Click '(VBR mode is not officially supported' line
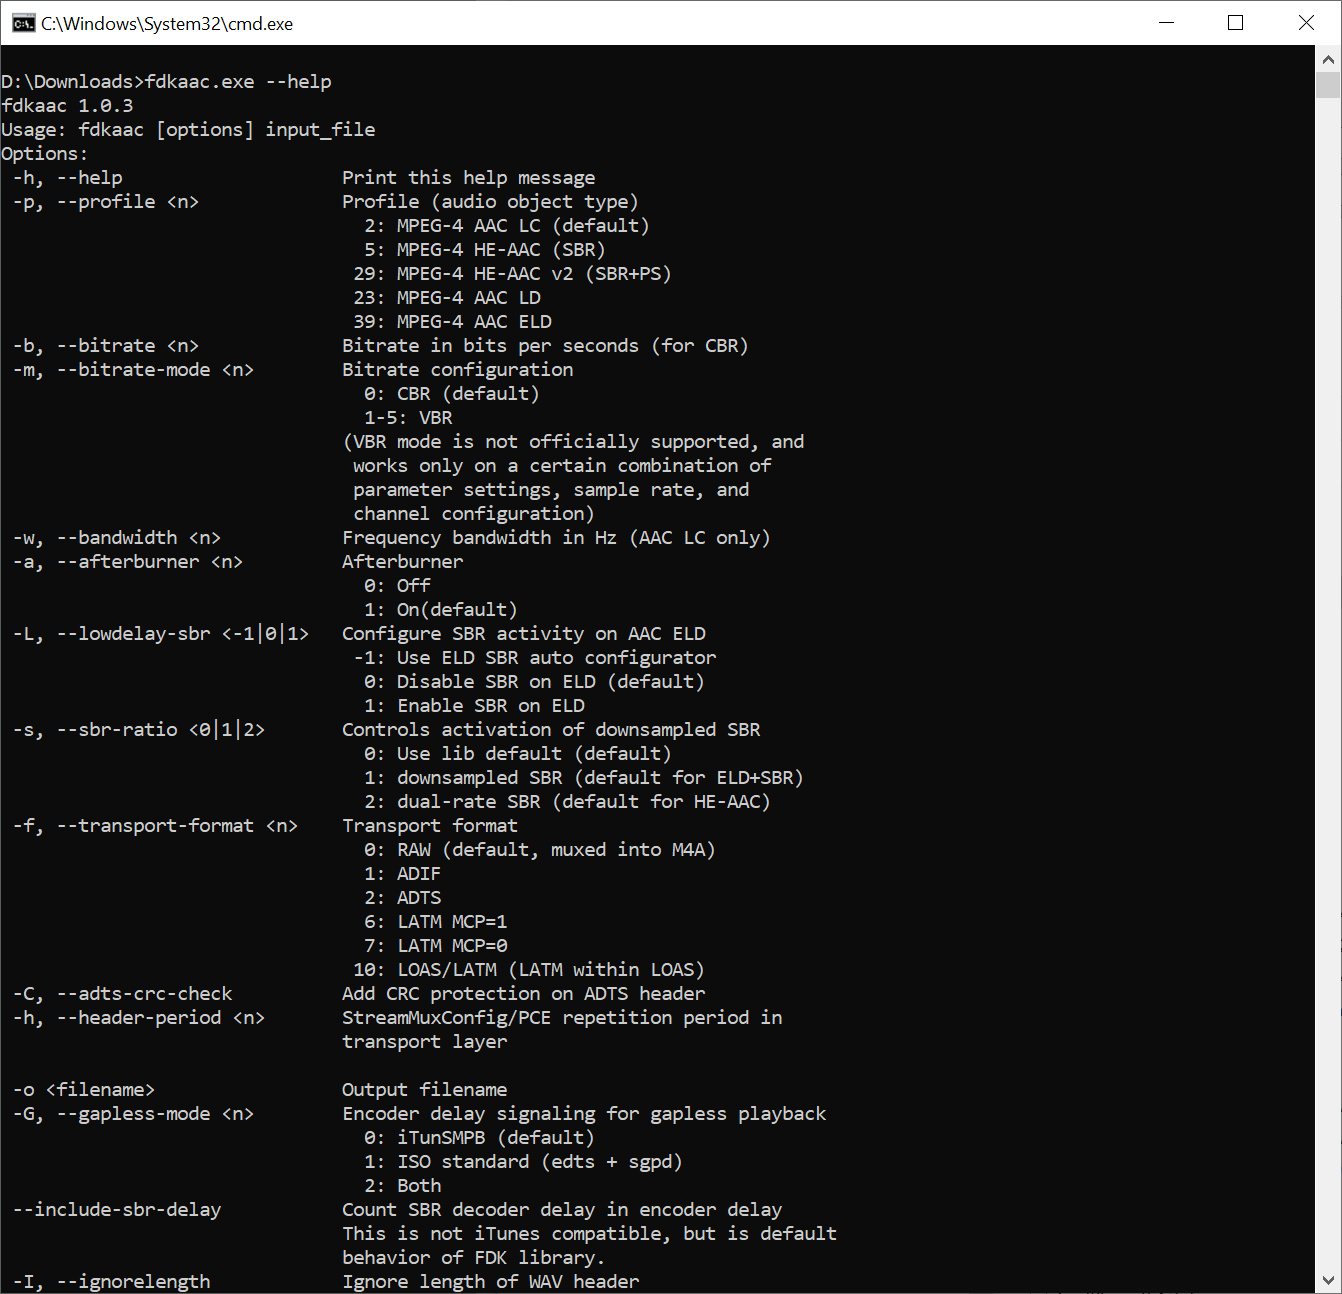The image size is (1342, 1294). tap(573, 442)
